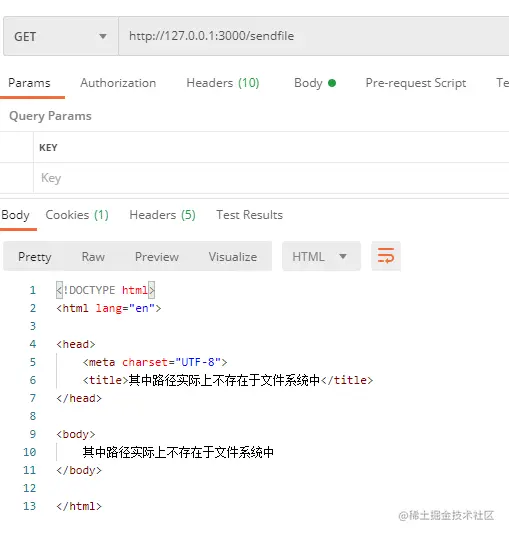Click line number 13 in the gutter
Viewport: 509px width, 536px height.
30,506
